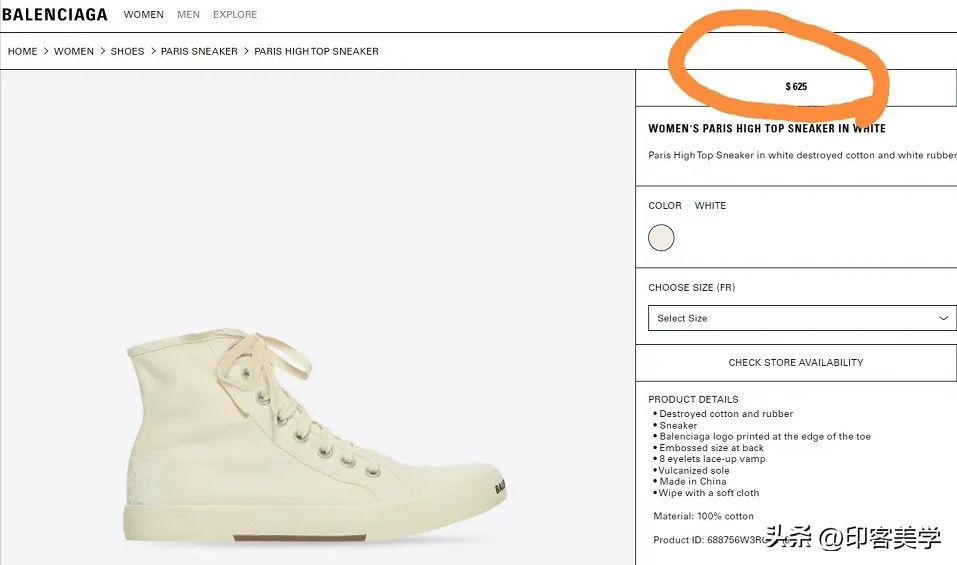Click the Material: 100% cotton text
This screenshot has width=957, height=565.
point(701,516)
